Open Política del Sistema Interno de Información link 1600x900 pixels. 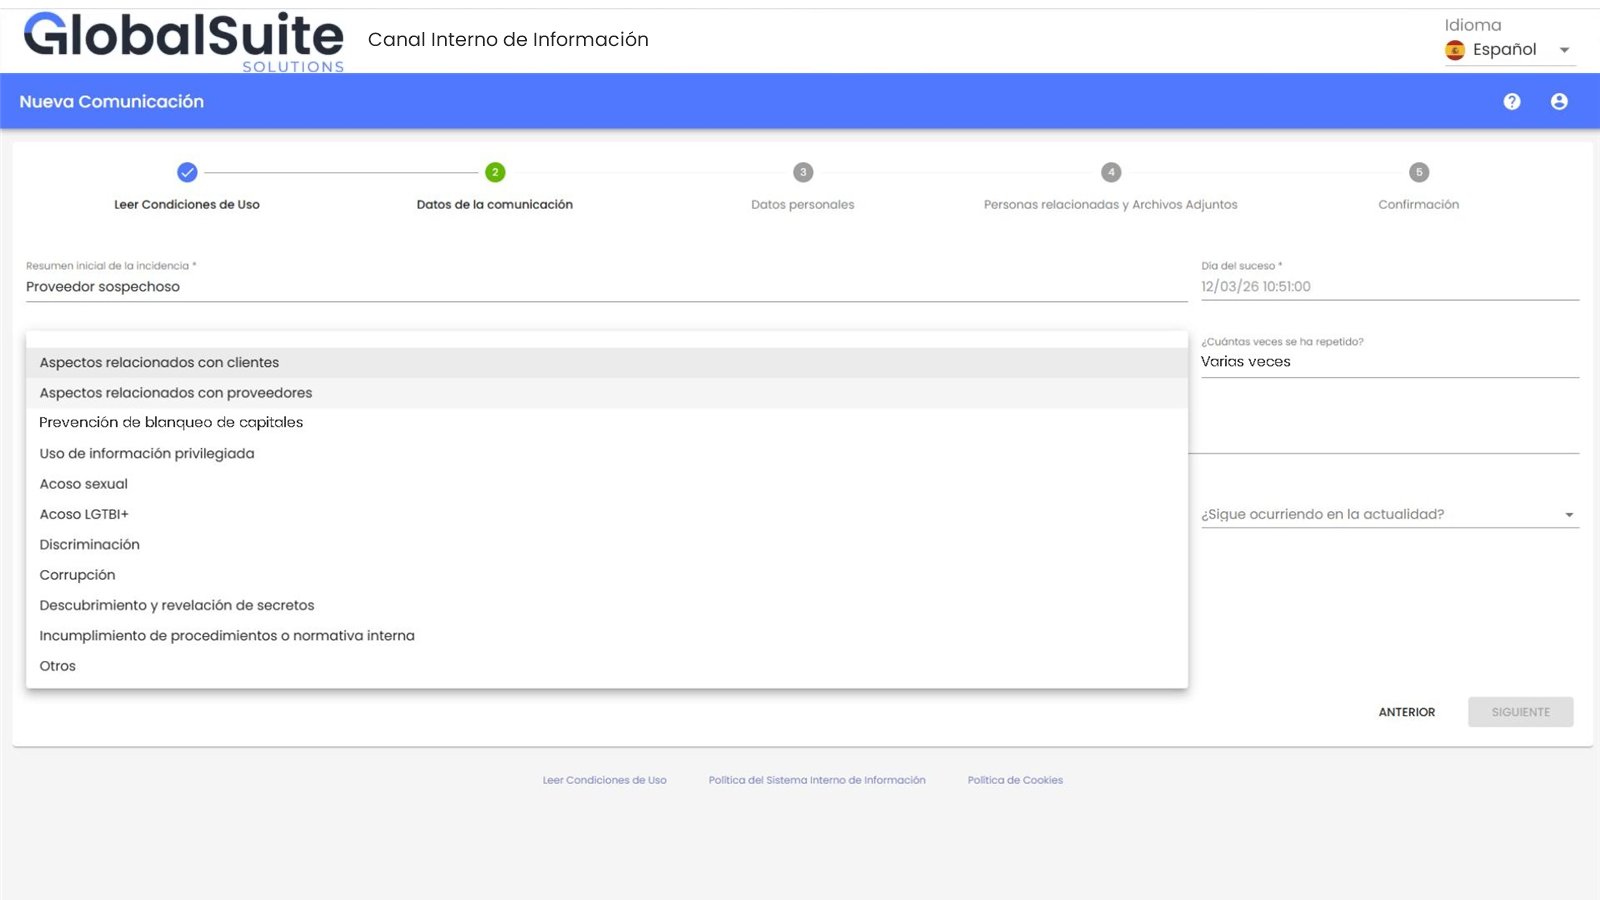click(817, 780)
